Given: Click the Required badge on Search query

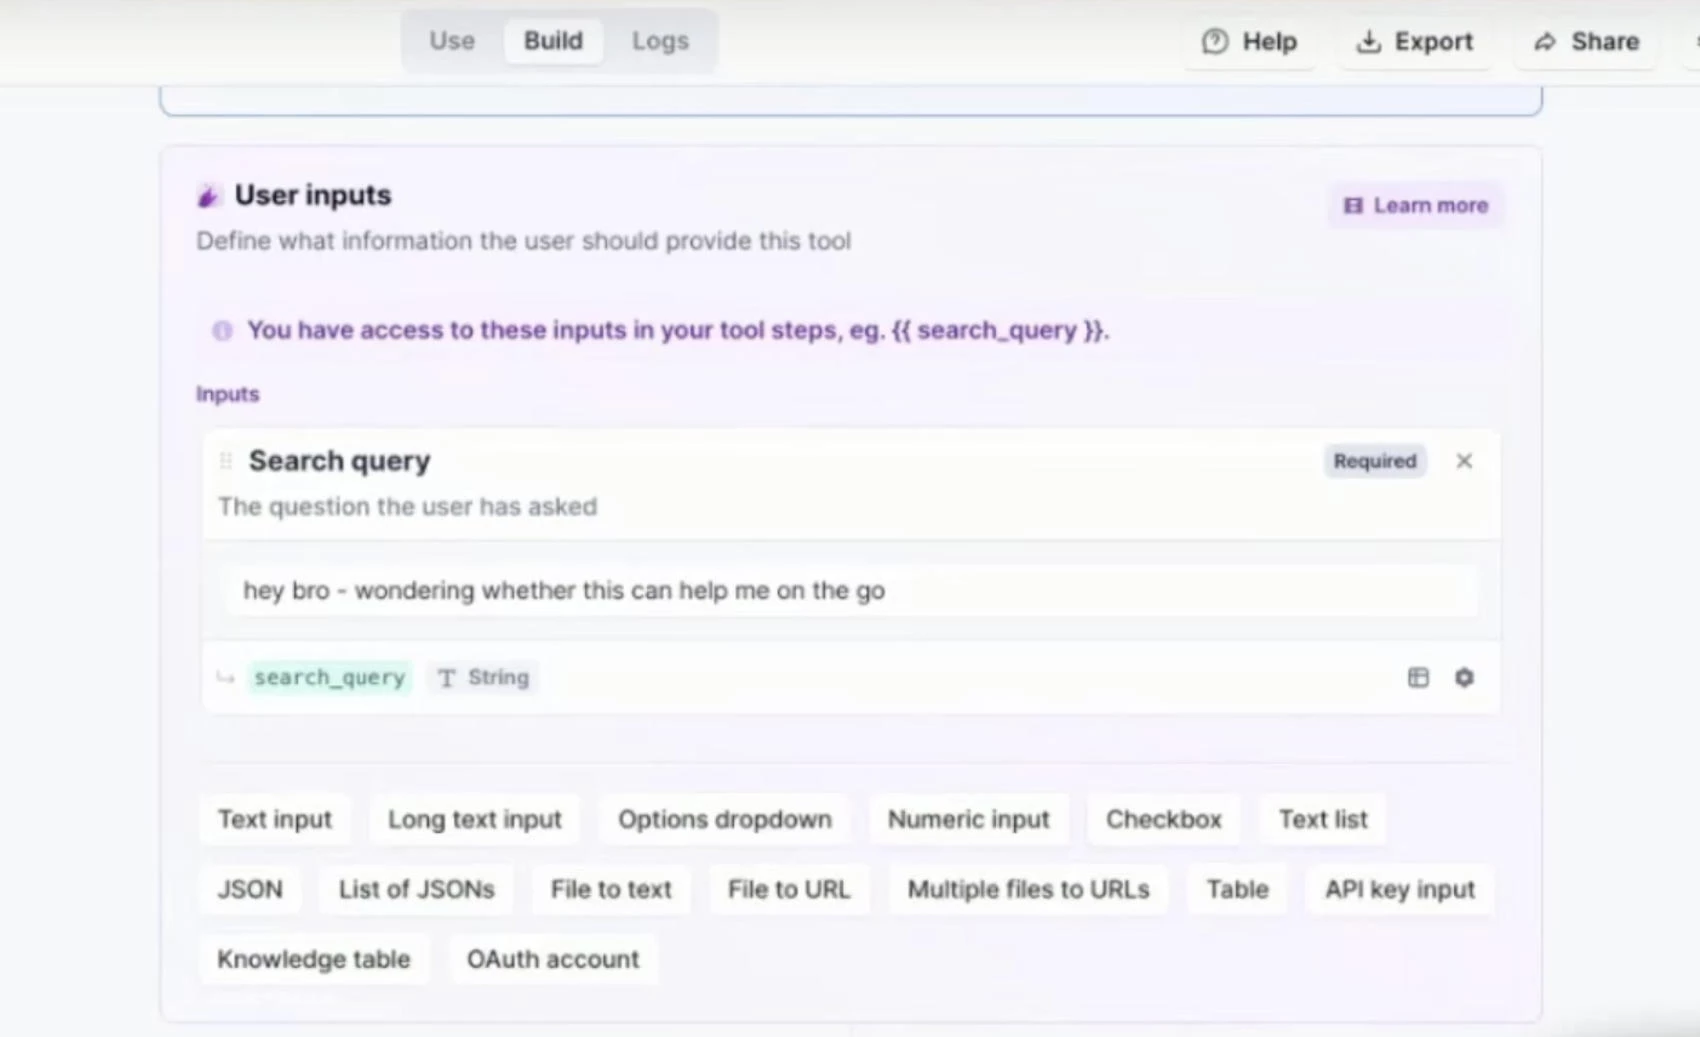Looking at the screenshot, I should click(x=1375, y=461).
